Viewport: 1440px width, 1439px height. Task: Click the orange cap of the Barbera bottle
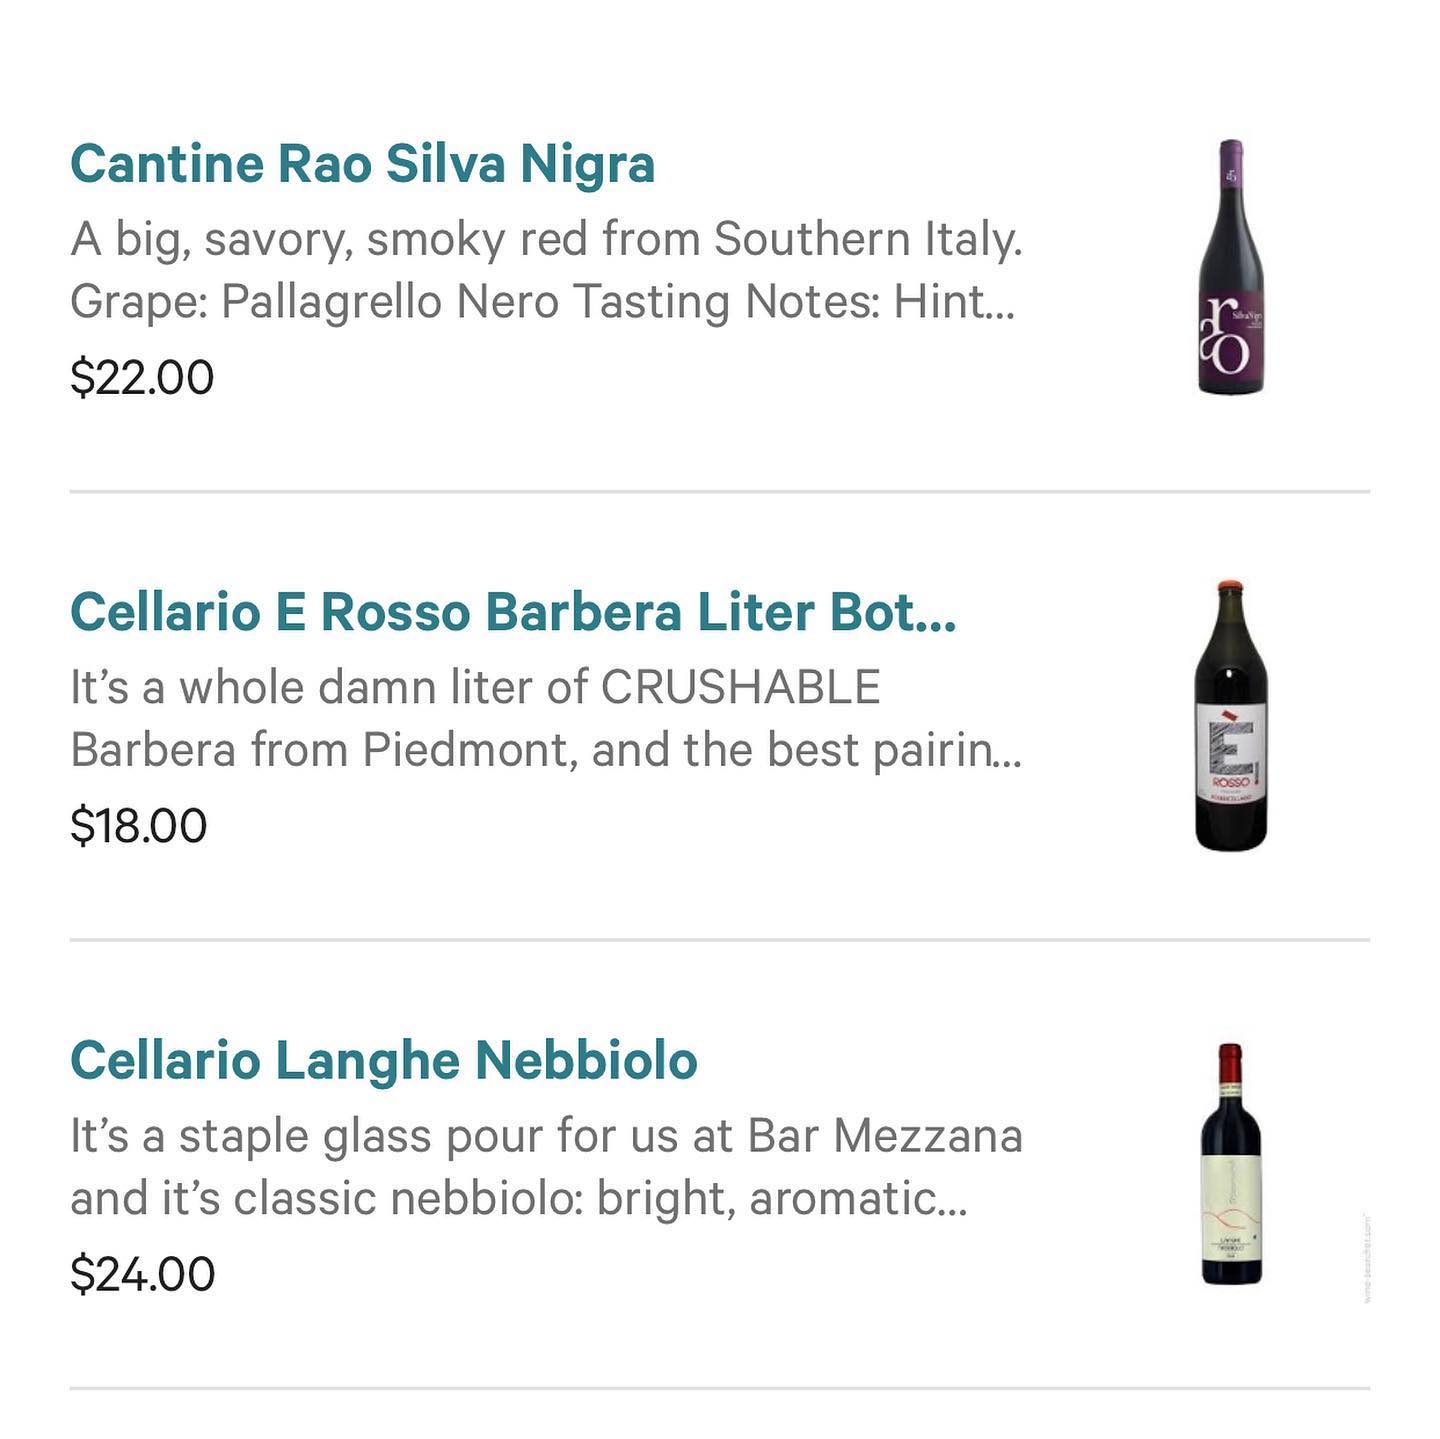coord(1230,586)
